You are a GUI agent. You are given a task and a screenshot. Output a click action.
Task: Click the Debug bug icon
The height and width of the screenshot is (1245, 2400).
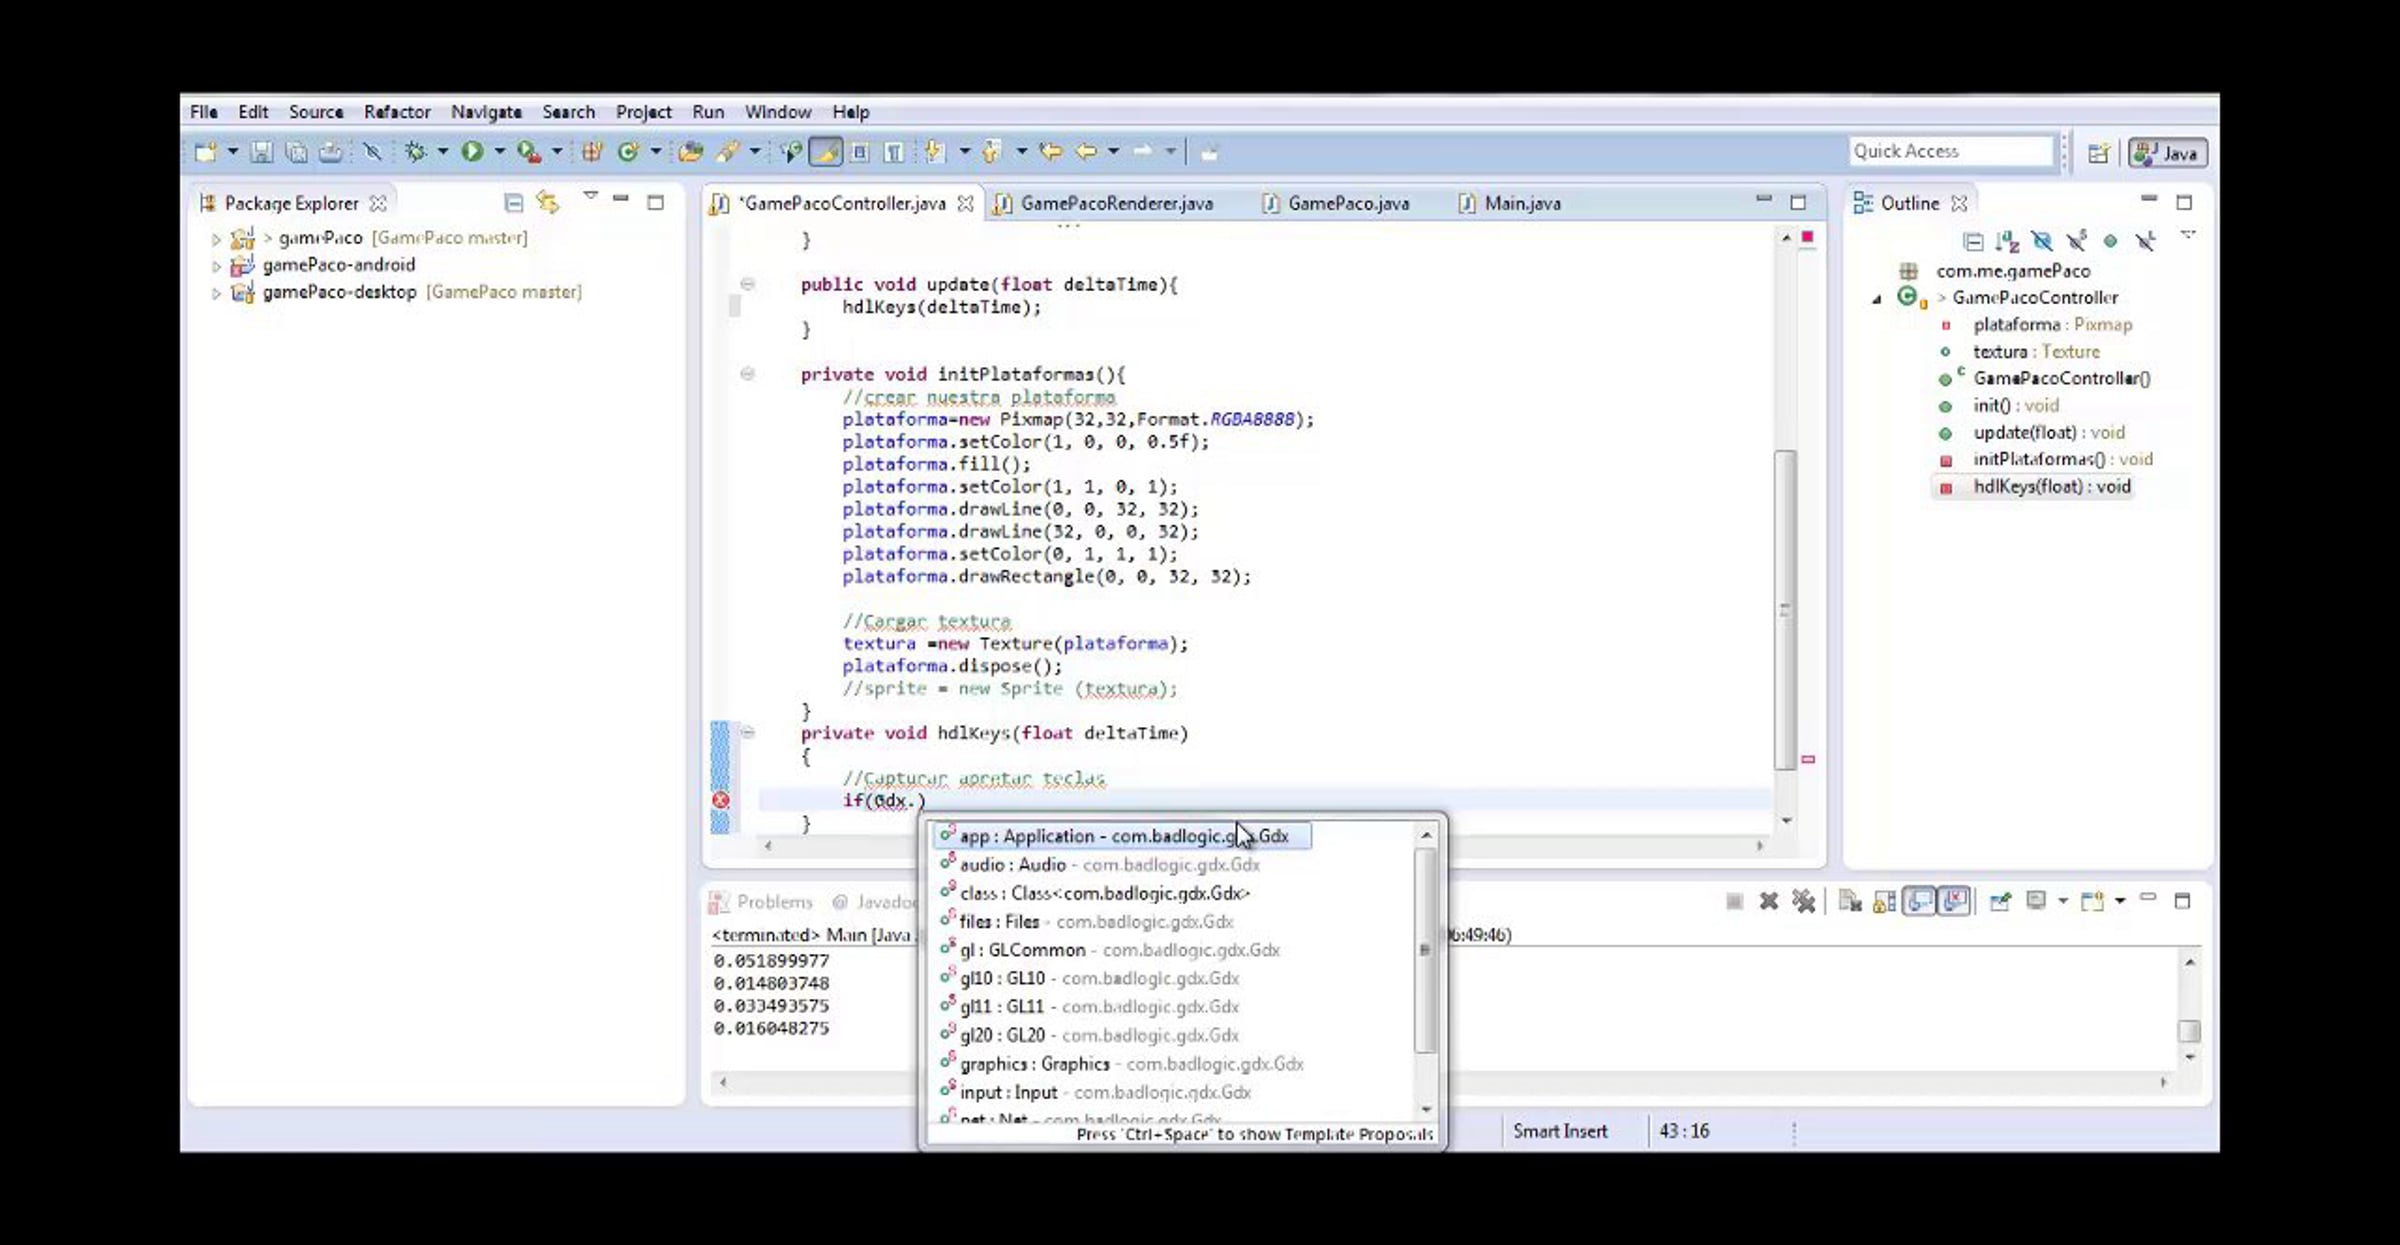416,152
